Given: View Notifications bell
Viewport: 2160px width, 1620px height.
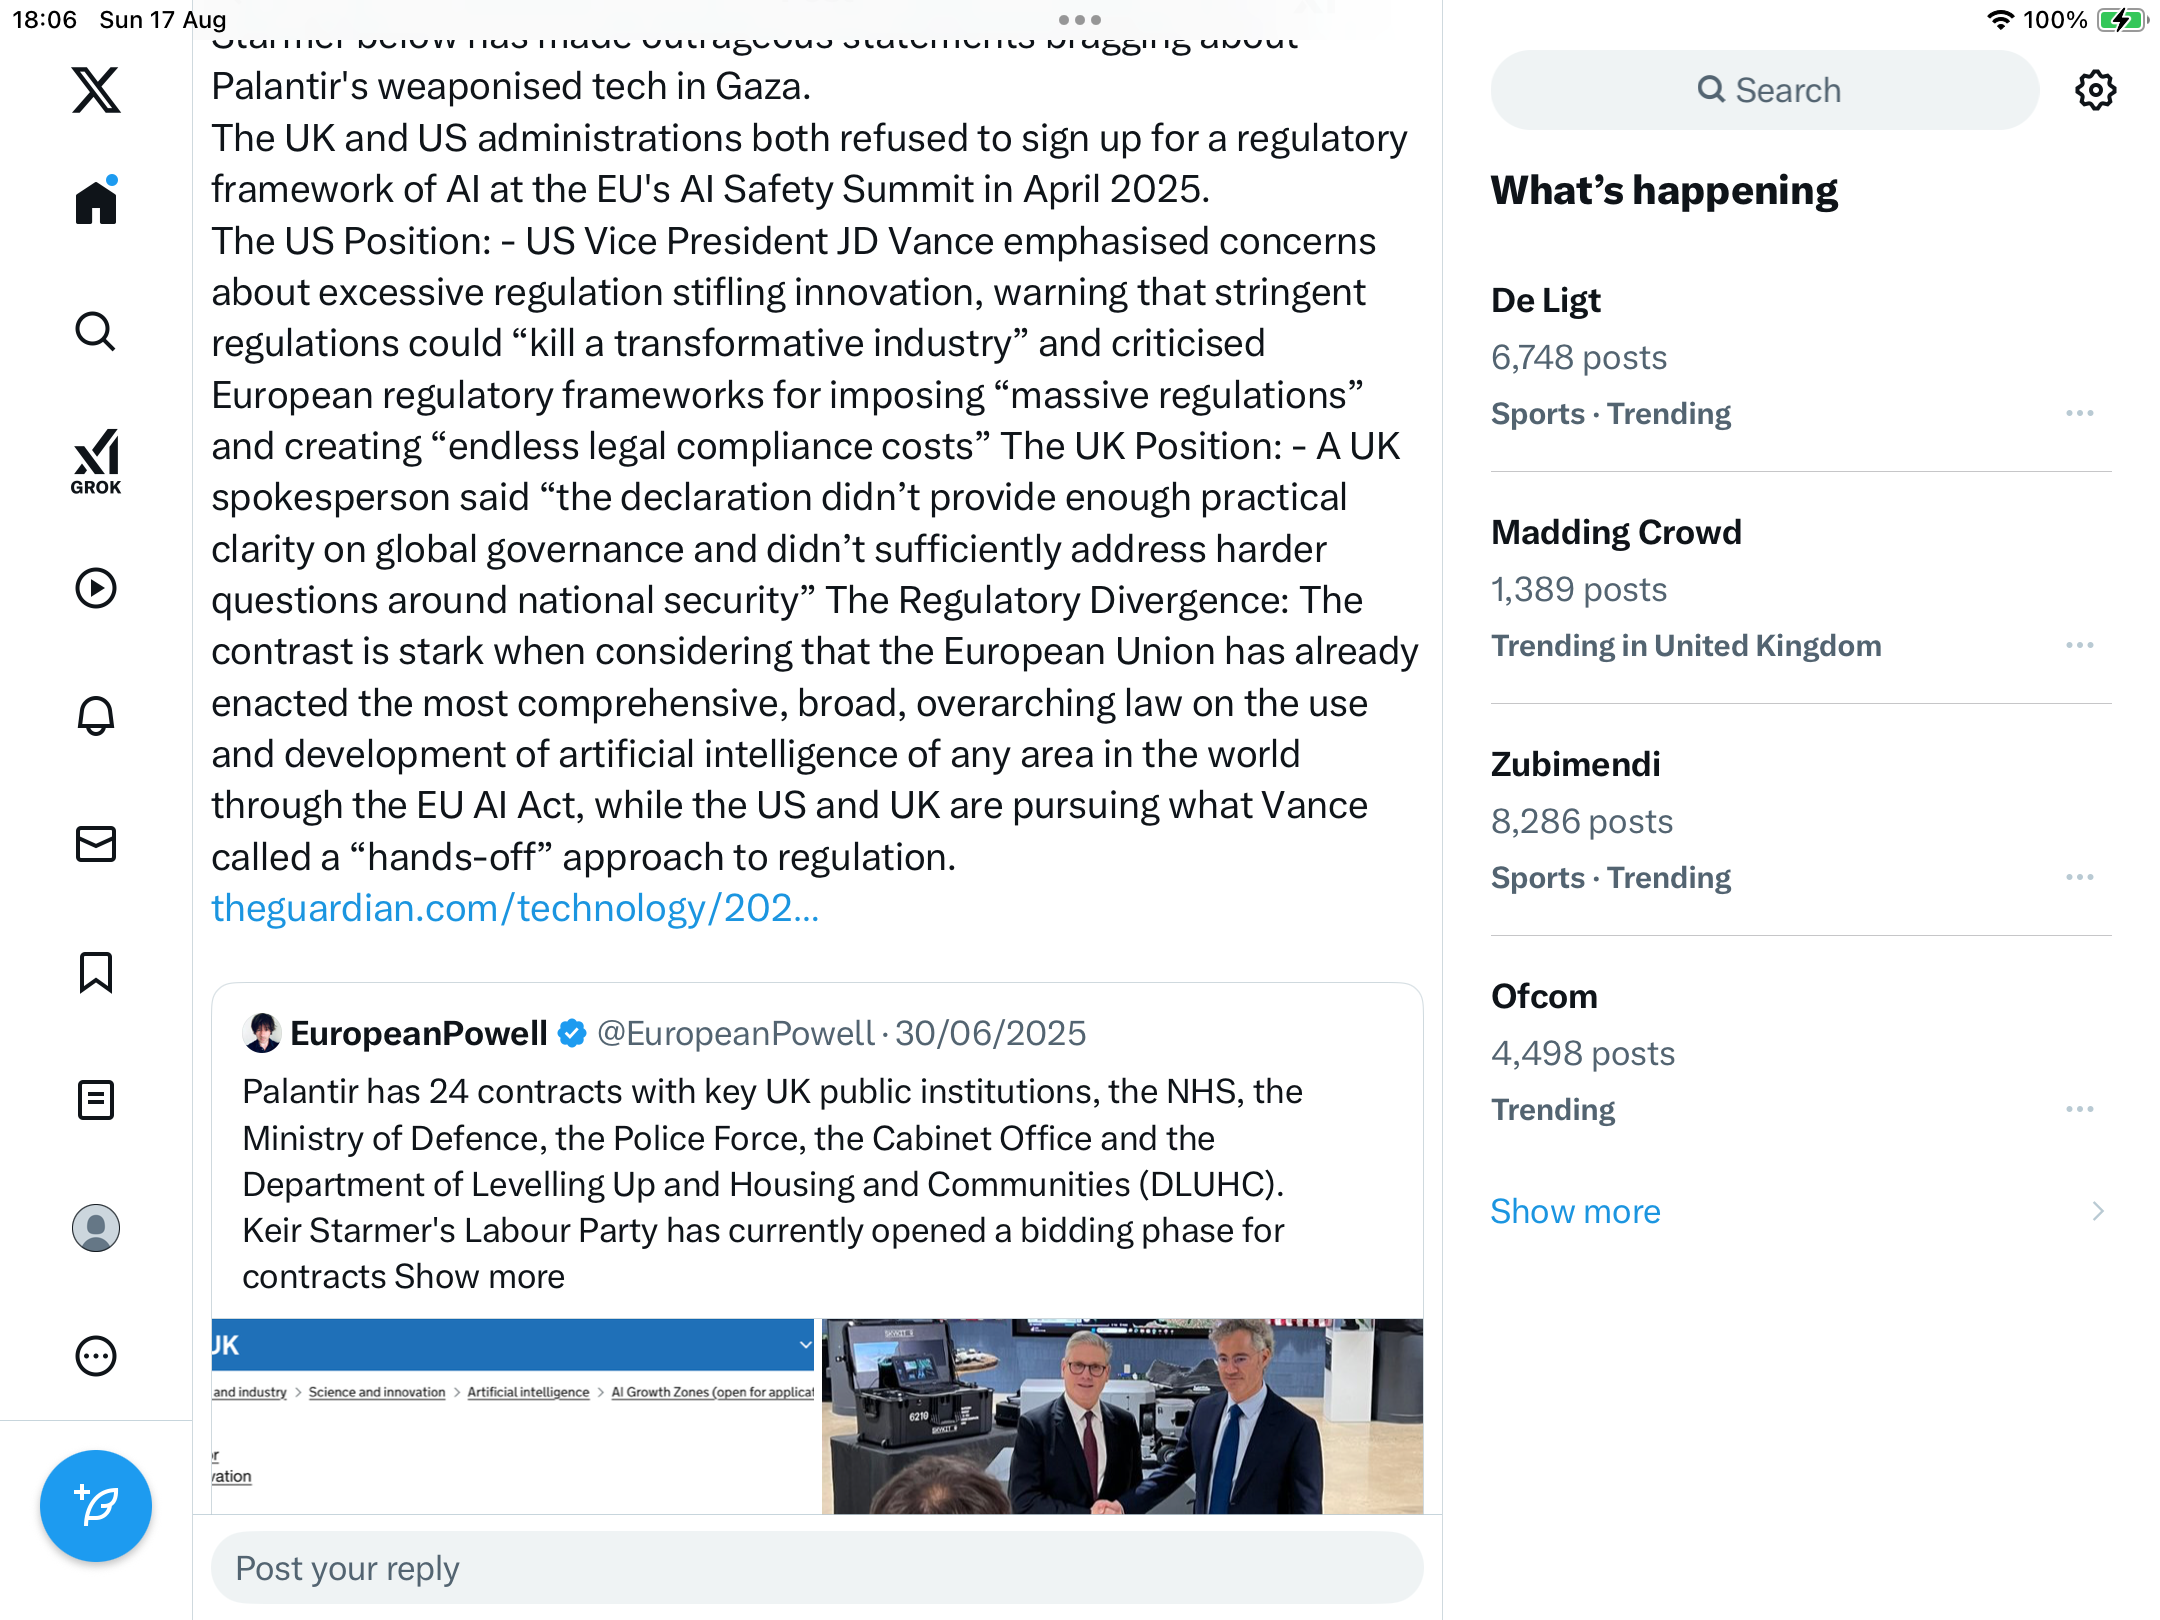Looking at the screenshot, I should (96, 716).
